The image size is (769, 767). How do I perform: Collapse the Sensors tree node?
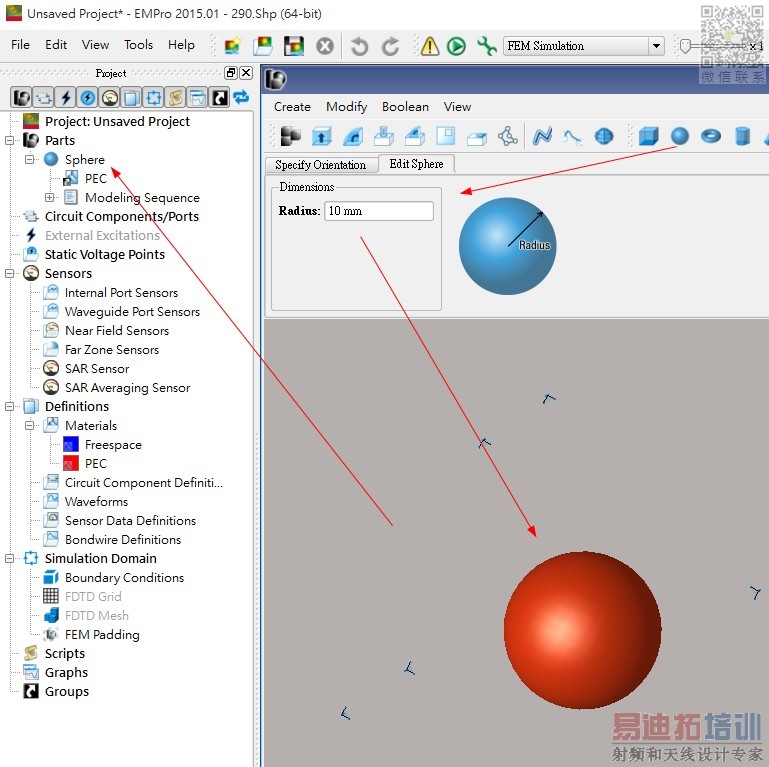coord(9,274)
